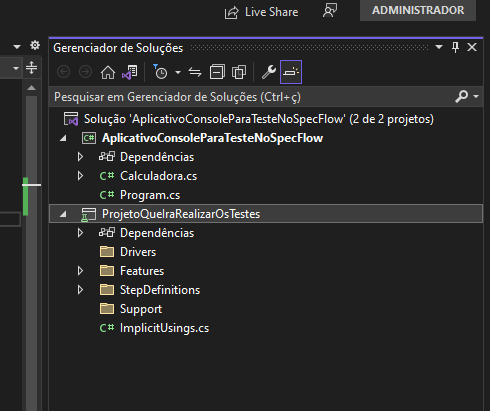Select Dependências of the console project
The height and width of the screenshot is (411, 490).
157,157
